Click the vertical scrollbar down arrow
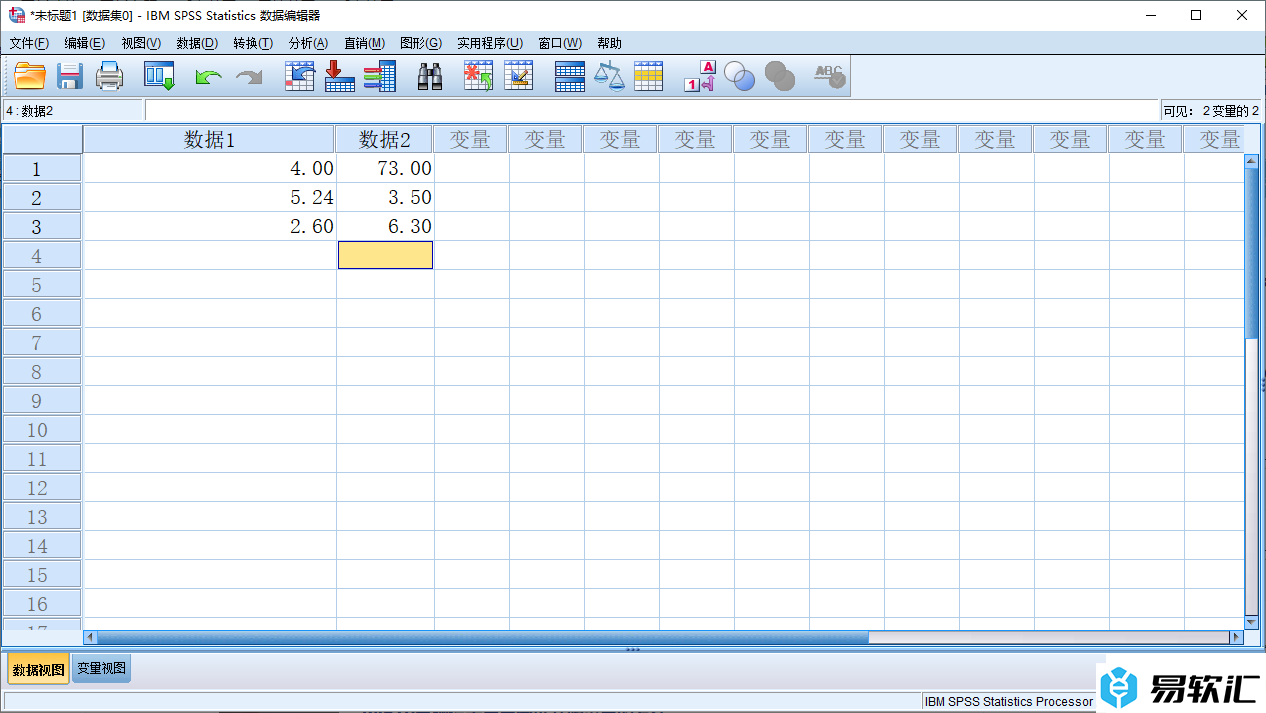This screenshot has height=713, width=1266. 1251,623
